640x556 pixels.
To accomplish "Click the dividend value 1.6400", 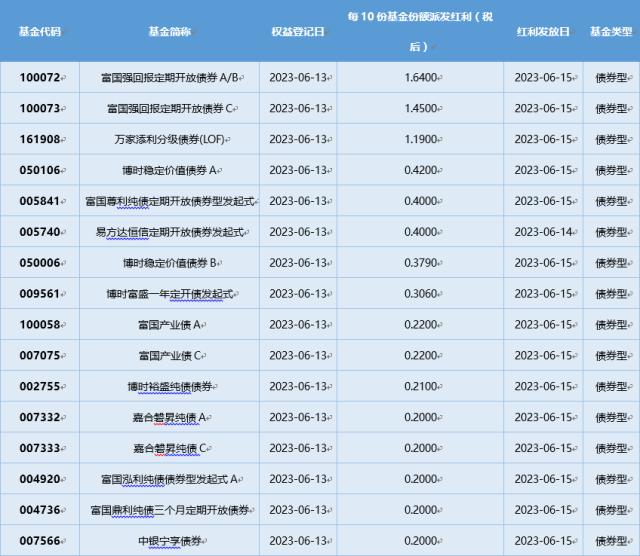I will 421,77.
